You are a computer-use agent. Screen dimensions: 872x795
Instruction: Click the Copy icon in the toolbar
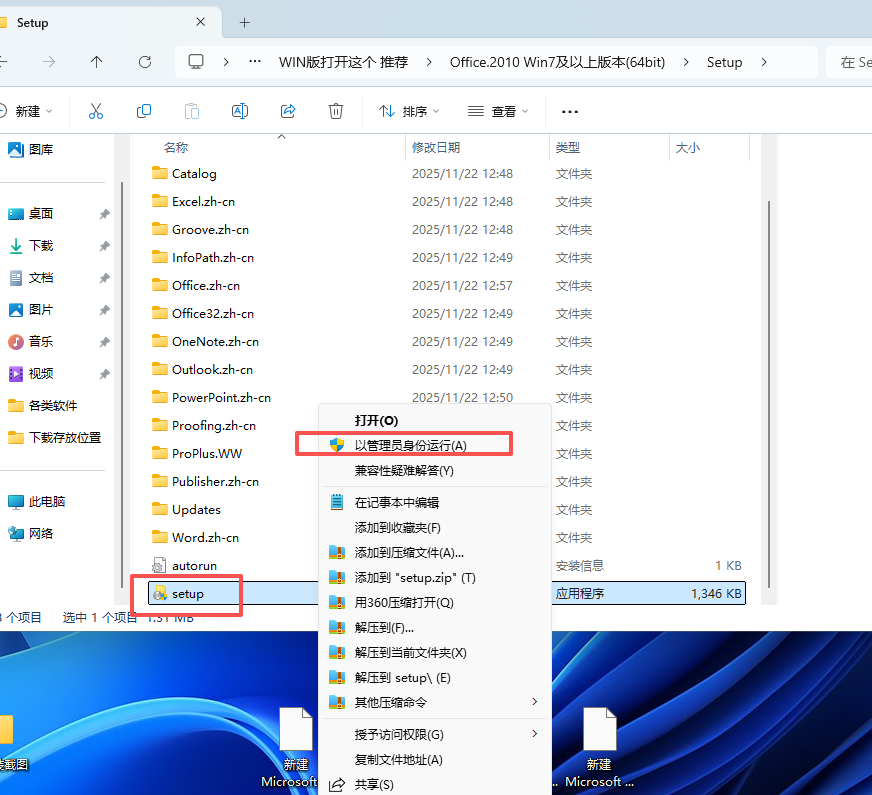[x=144, y=111]
